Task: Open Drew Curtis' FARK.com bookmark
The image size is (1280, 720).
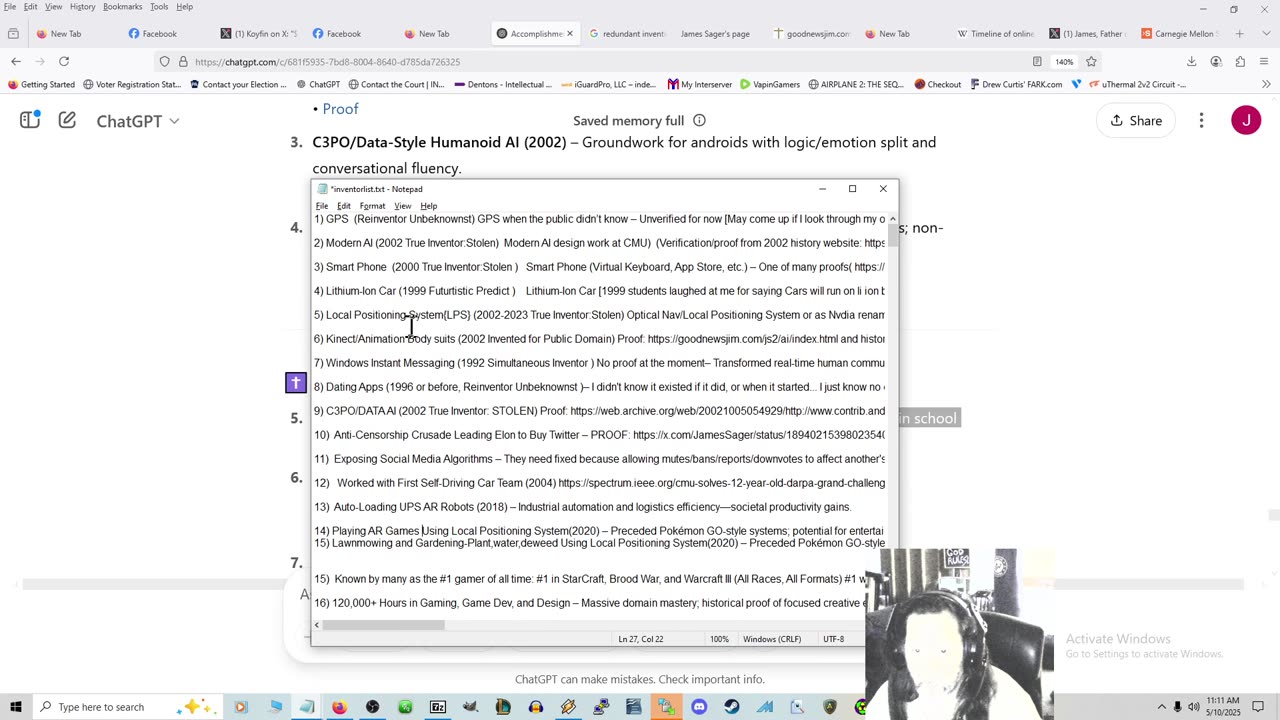Action: [1016, 85]
